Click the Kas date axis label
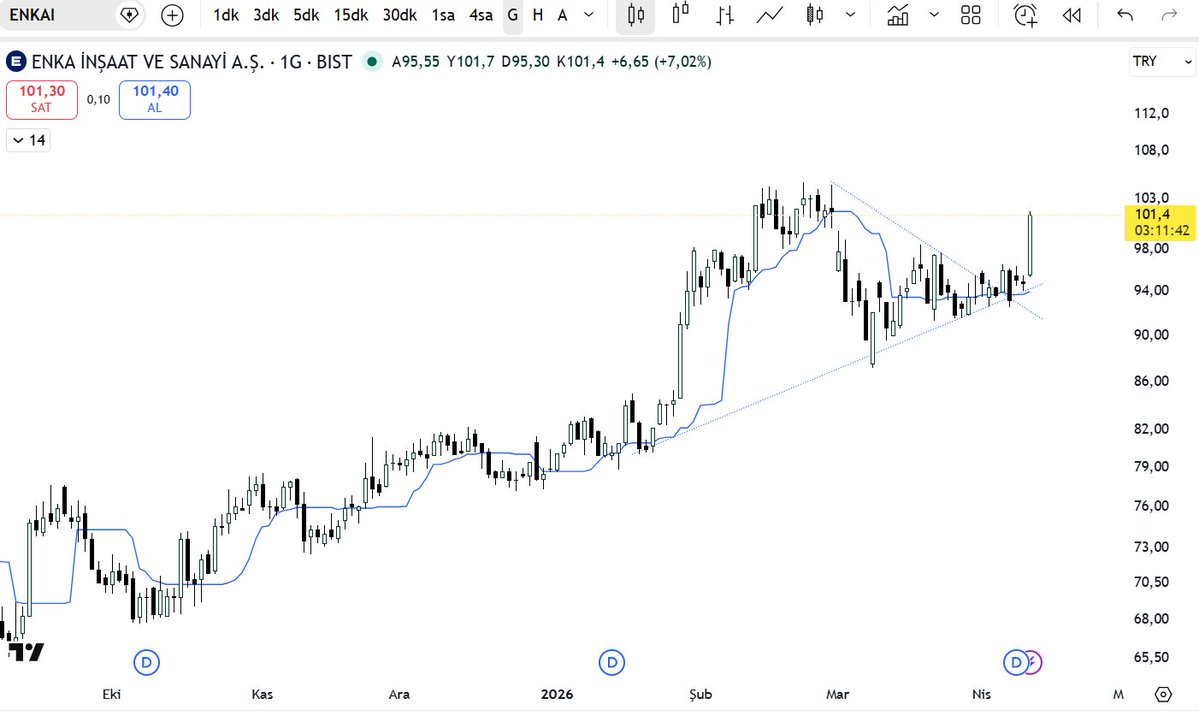Image resolution: width=1199 pixels, height=716 pixels. tap(262, 694)
